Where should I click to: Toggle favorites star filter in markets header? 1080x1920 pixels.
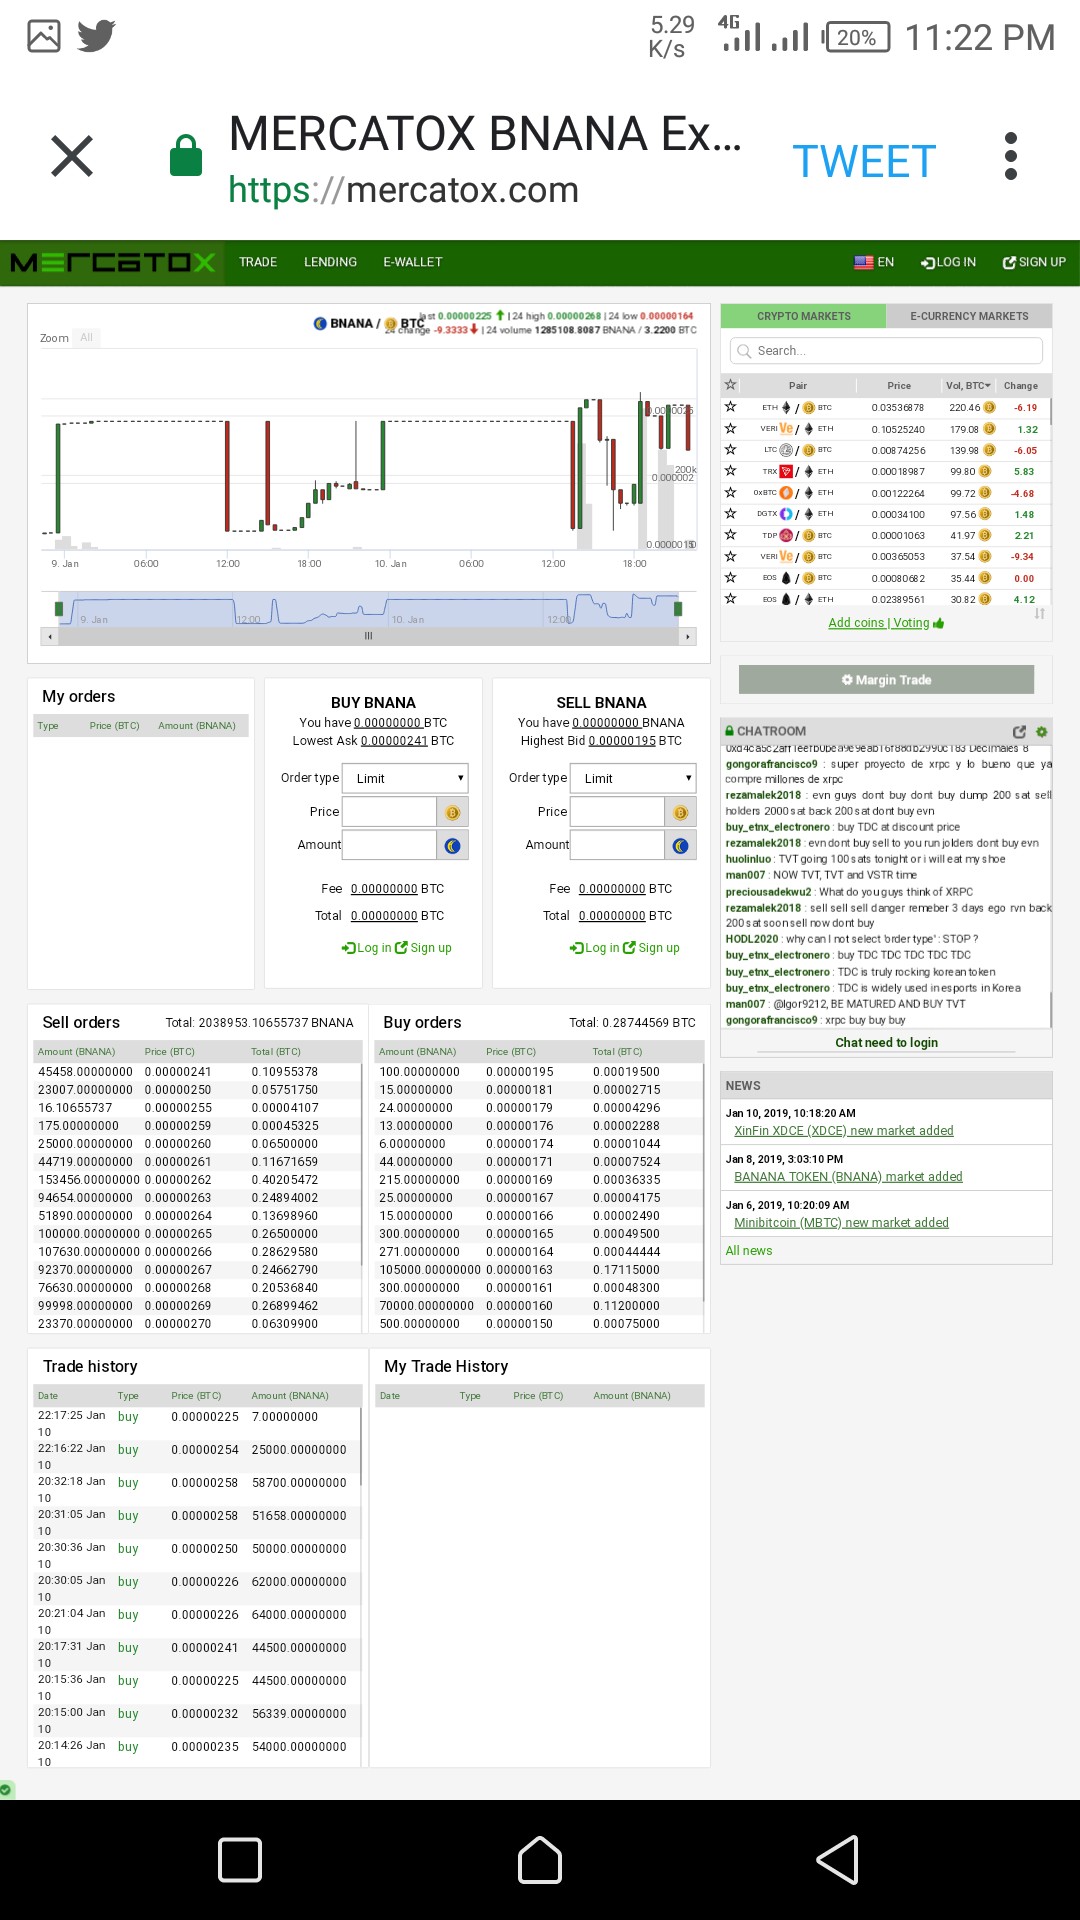[x=731, y=385]
